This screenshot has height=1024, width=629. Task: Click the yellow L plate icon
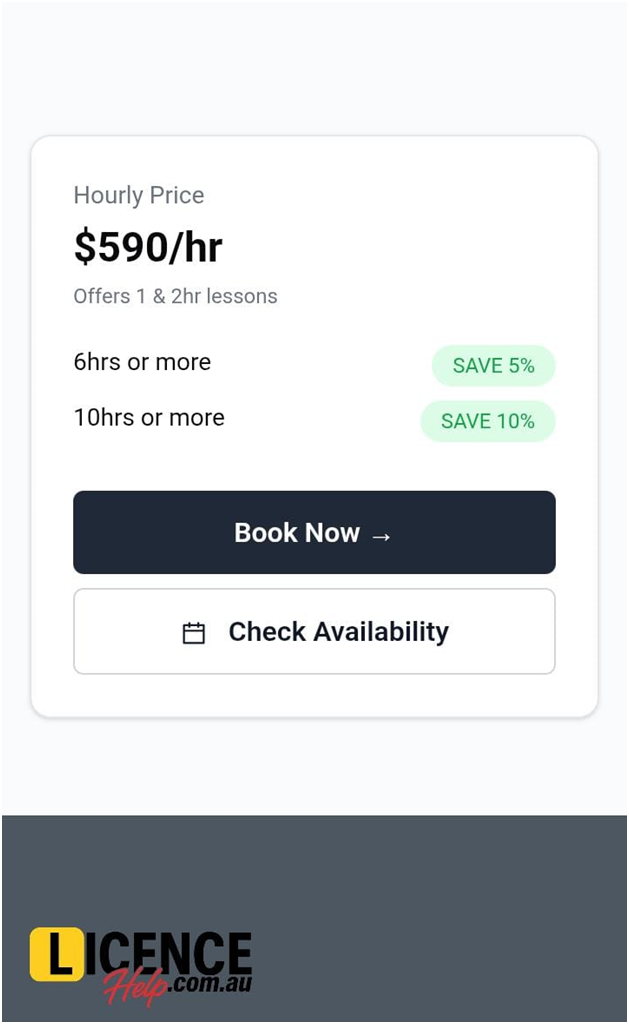[56, 954]
